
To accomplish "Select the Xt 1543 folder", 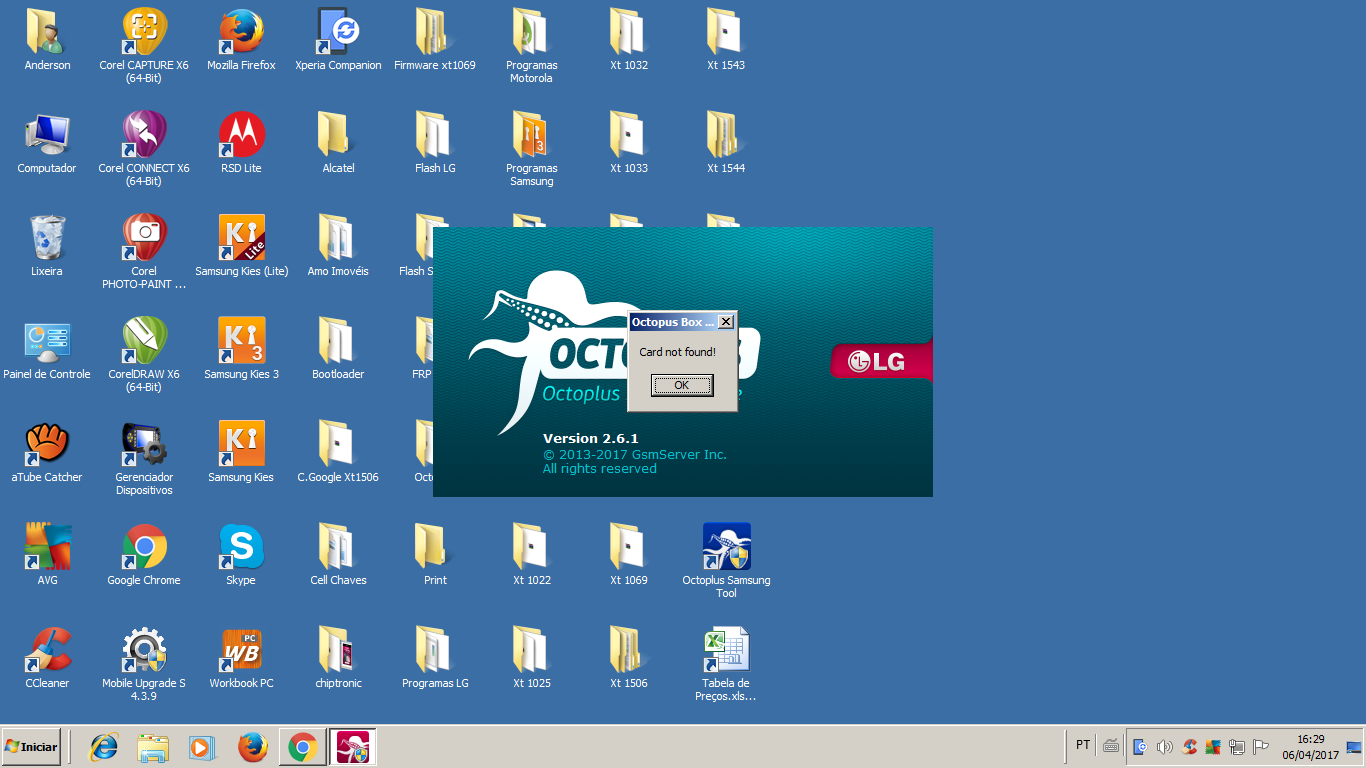I will (726, 40).
